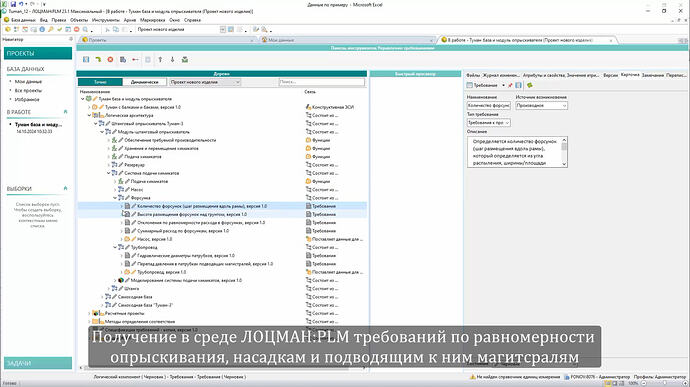Click the warning icon in the status bar
The height and width of the screenshot is (387, 690).
point(473,377)
